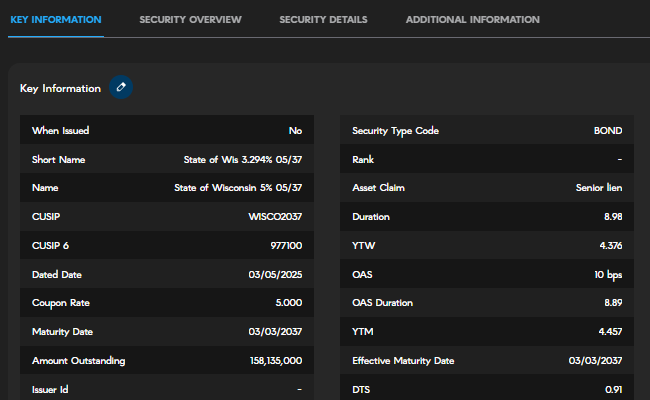Viewport: 650px width, 400px height.
Task: Select the Security Type Code value BOND
Action: coord(607,130)
